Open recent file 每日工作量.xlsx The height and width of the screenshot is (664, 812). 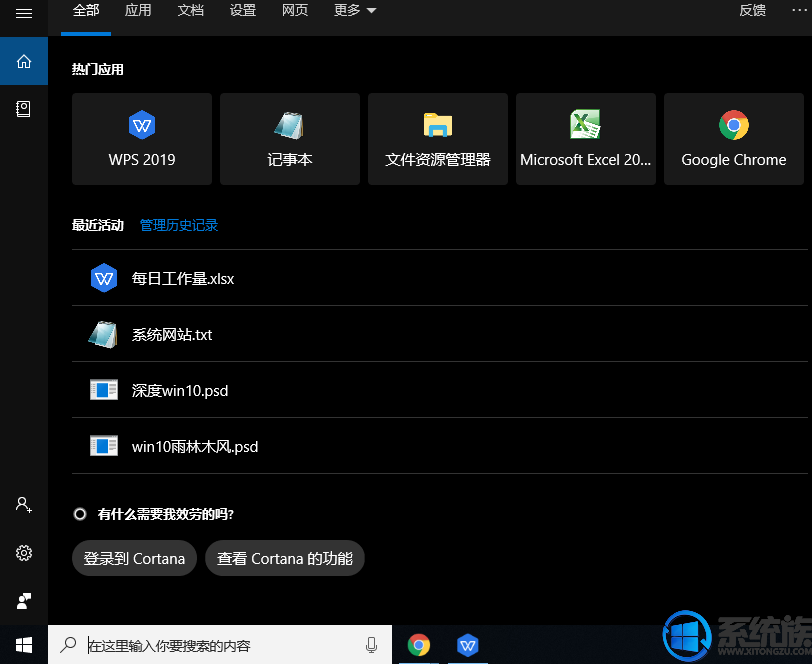coord(440,278)
